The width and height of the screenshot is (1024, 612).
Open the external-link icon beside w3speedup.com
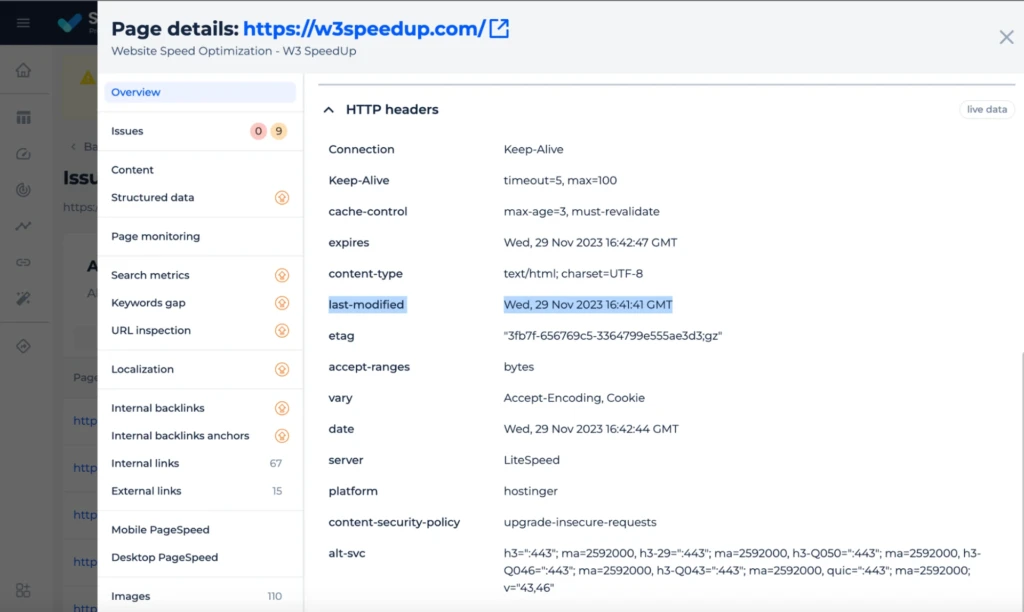[x=498, y=30]
